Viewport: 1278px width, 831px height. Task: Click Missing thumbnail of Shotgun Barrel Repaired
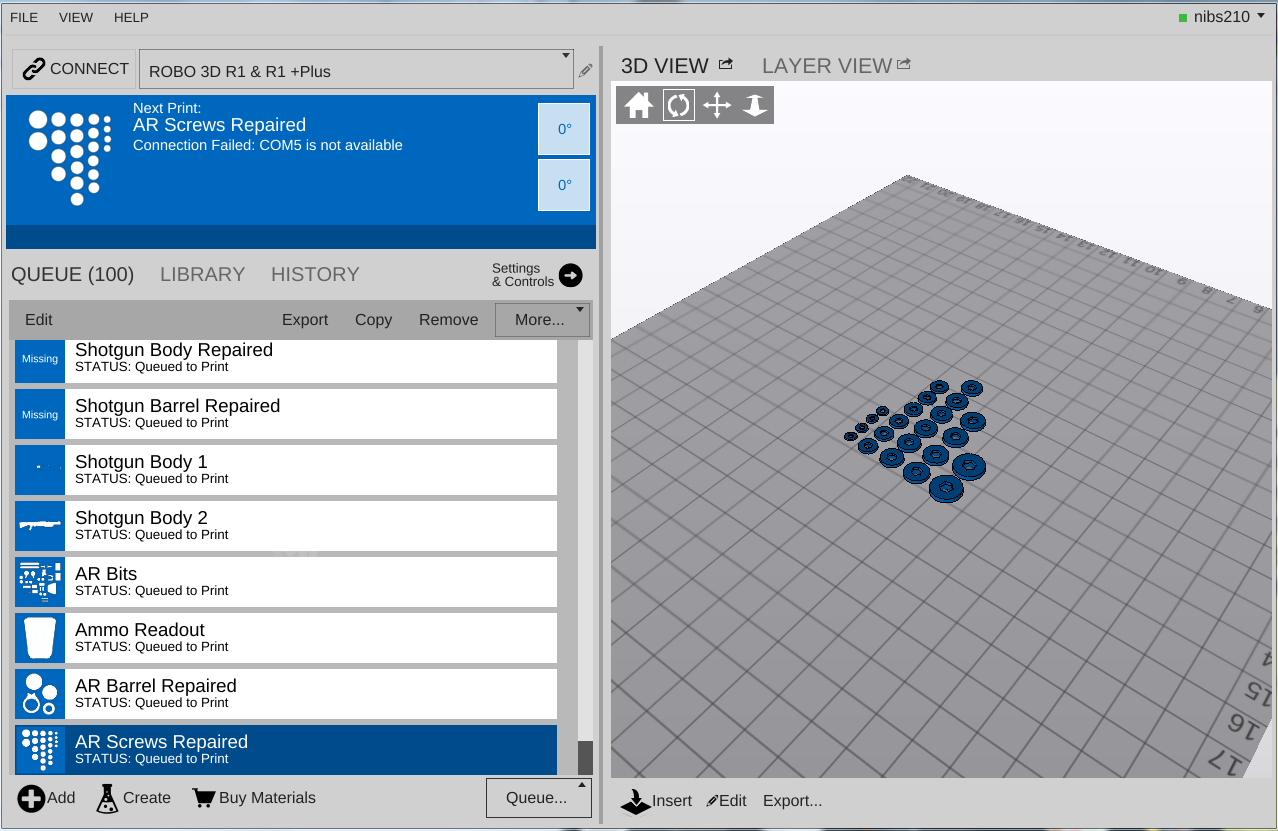[x=40, y=413]
